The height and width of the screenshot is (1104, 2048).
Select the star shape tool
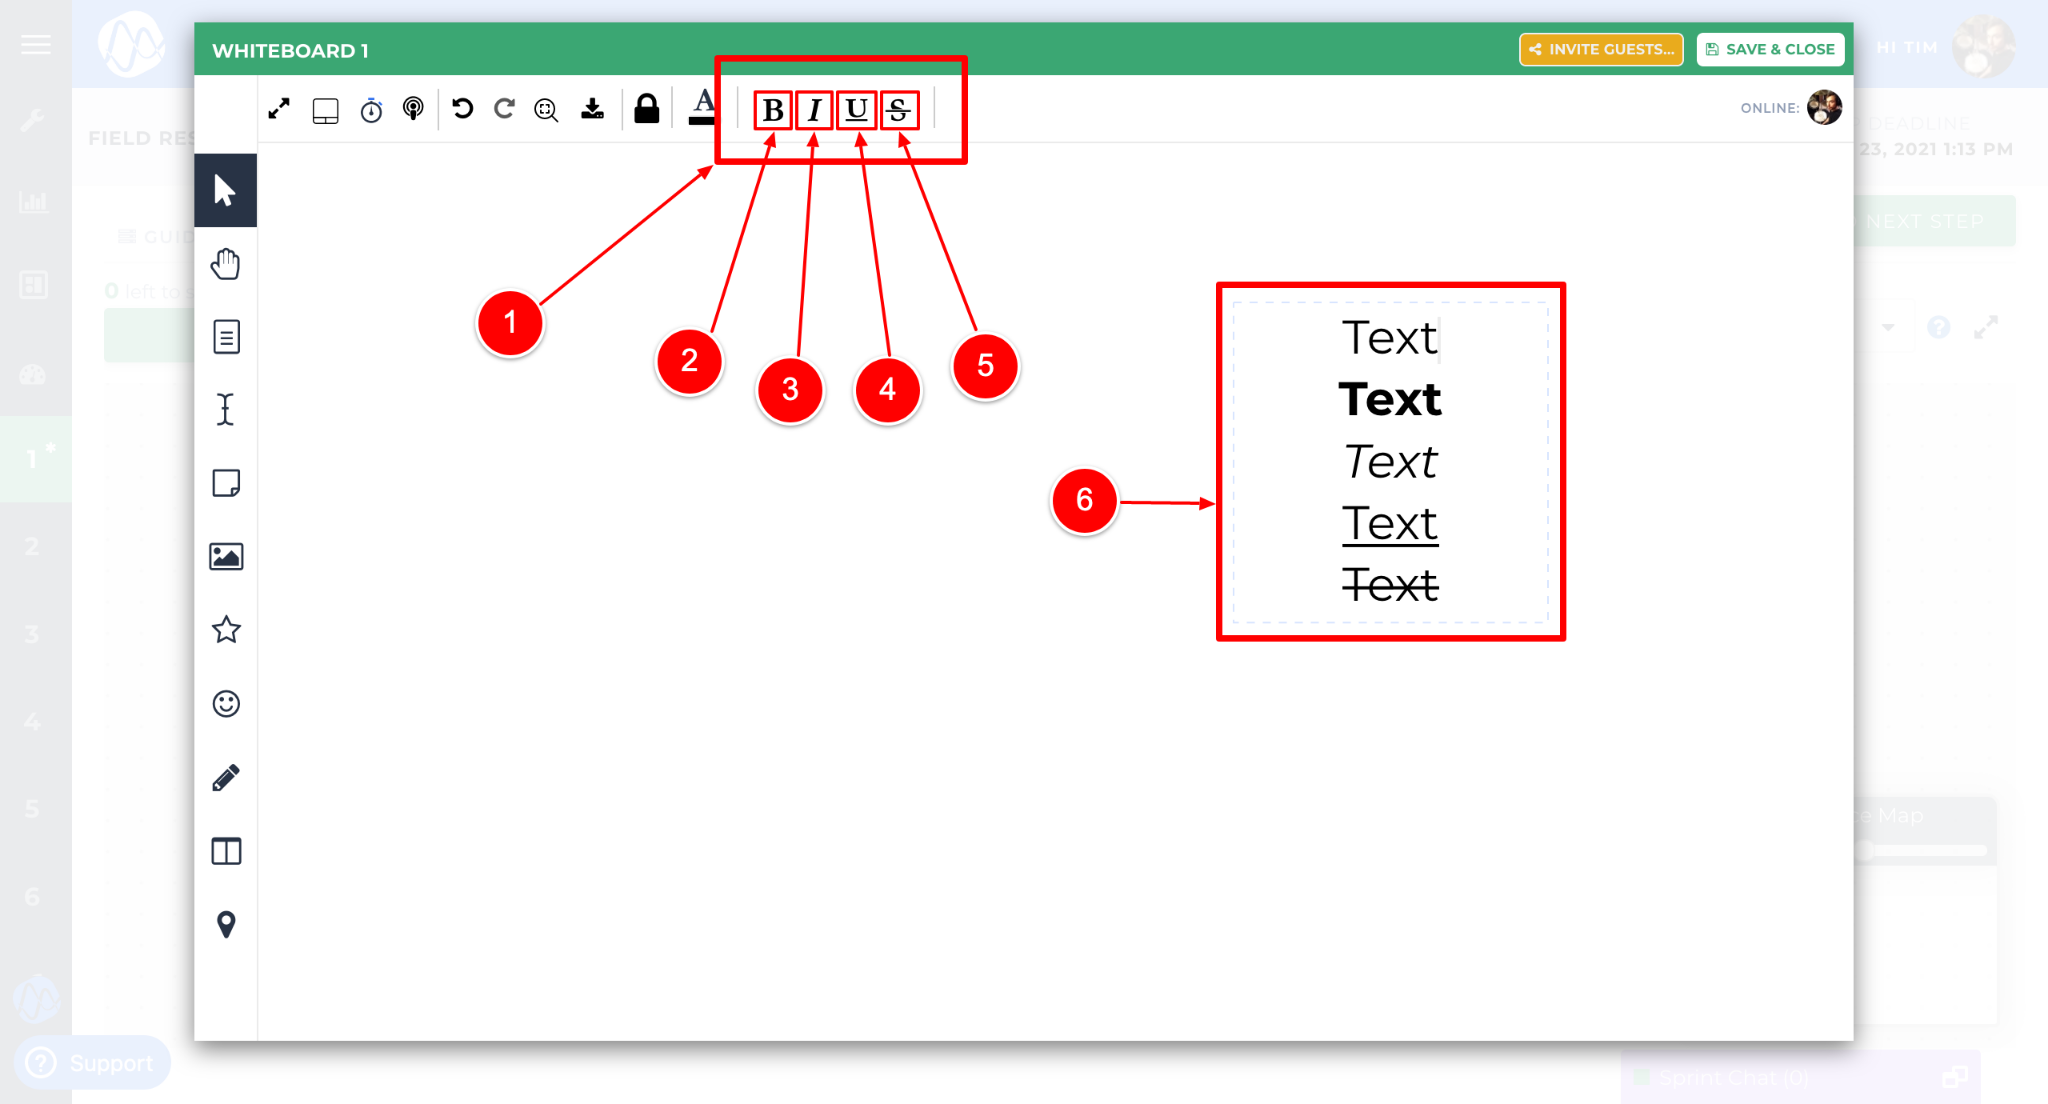[x=226, y=630]
